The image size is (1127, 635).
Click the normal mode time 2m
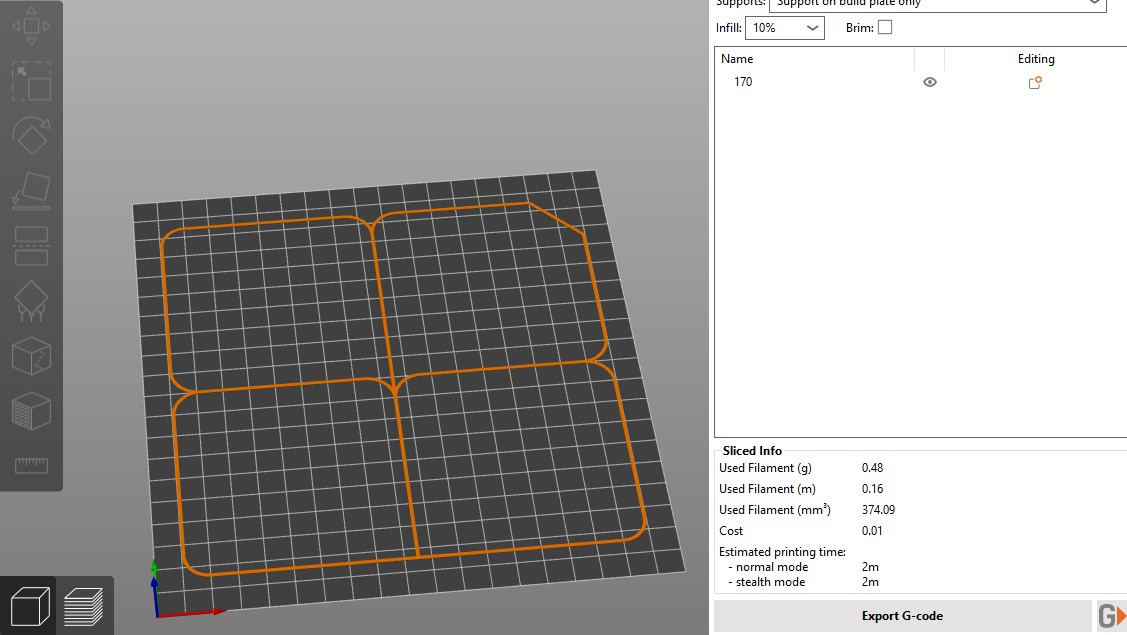click(870, 567)
